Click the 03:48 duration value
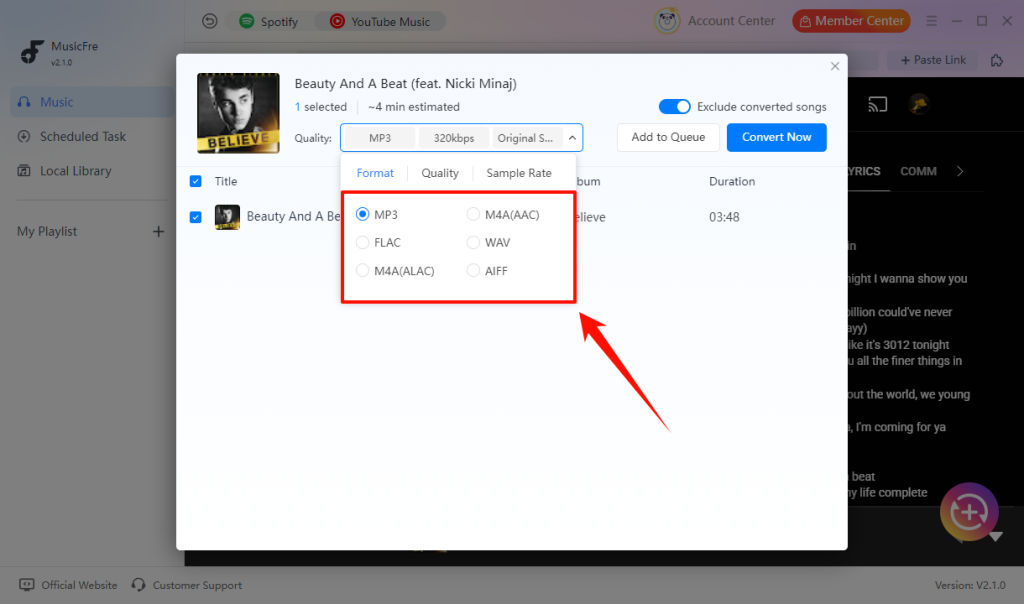Screen dimensions: 1024x604 pyautogui.click(x=724, y=217)
